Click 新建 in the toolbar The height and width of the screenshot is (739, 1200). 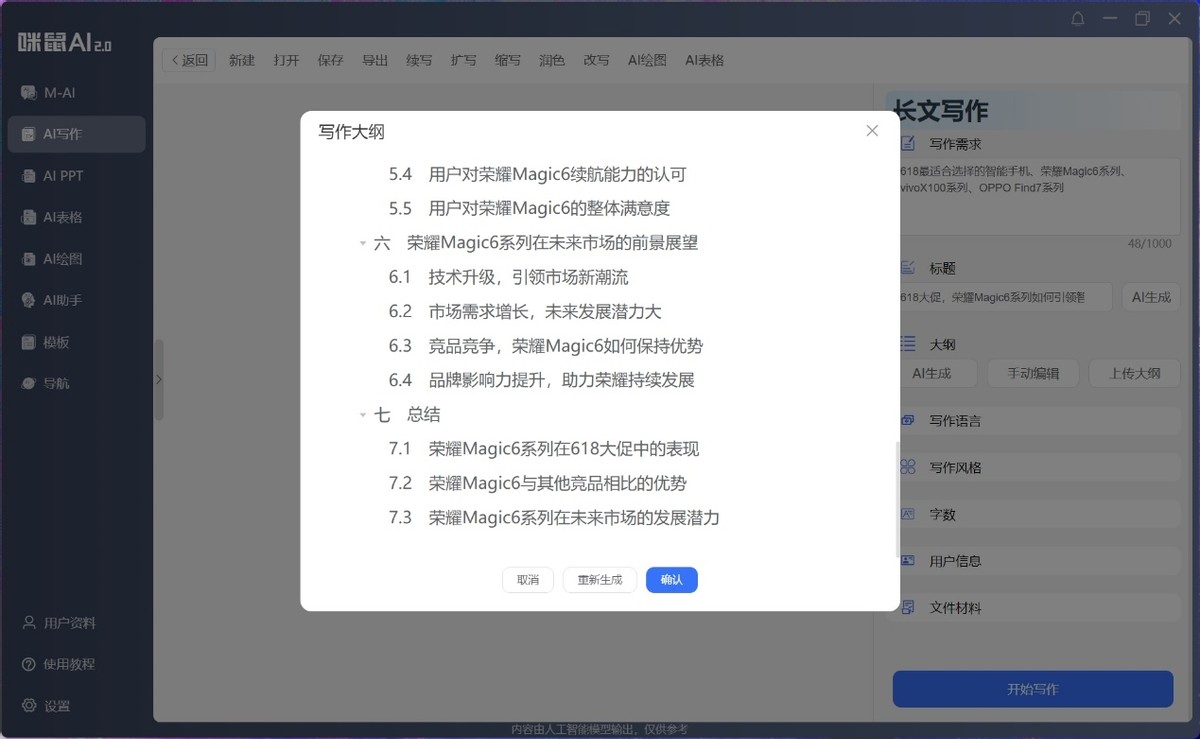tap(242, 60)
